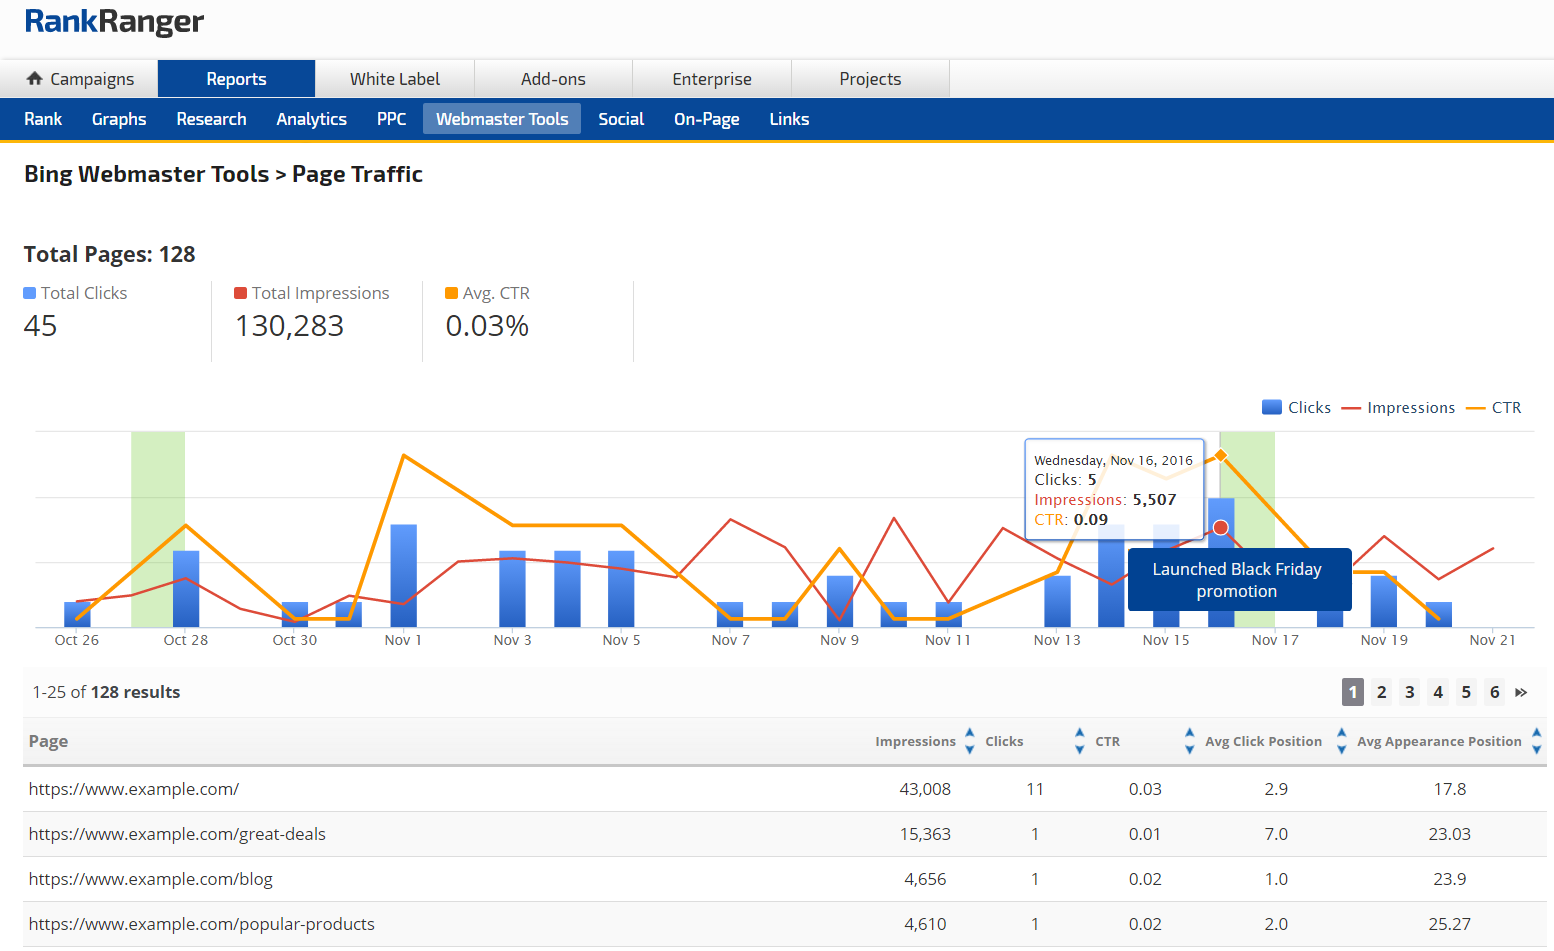The image size is (1554, 951).
Task: Toggle CTR series in chart legend
Action: pyautogui.click(x=1494, y=408)
